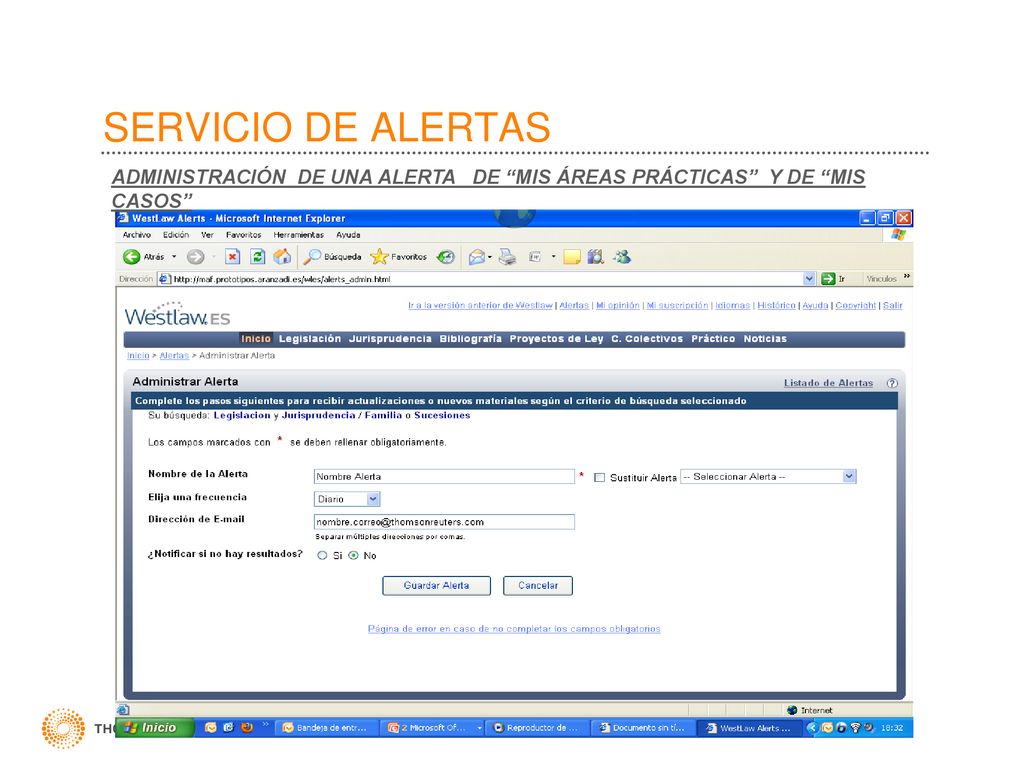Click the wireless network tray icon

(x=856, y=728)
